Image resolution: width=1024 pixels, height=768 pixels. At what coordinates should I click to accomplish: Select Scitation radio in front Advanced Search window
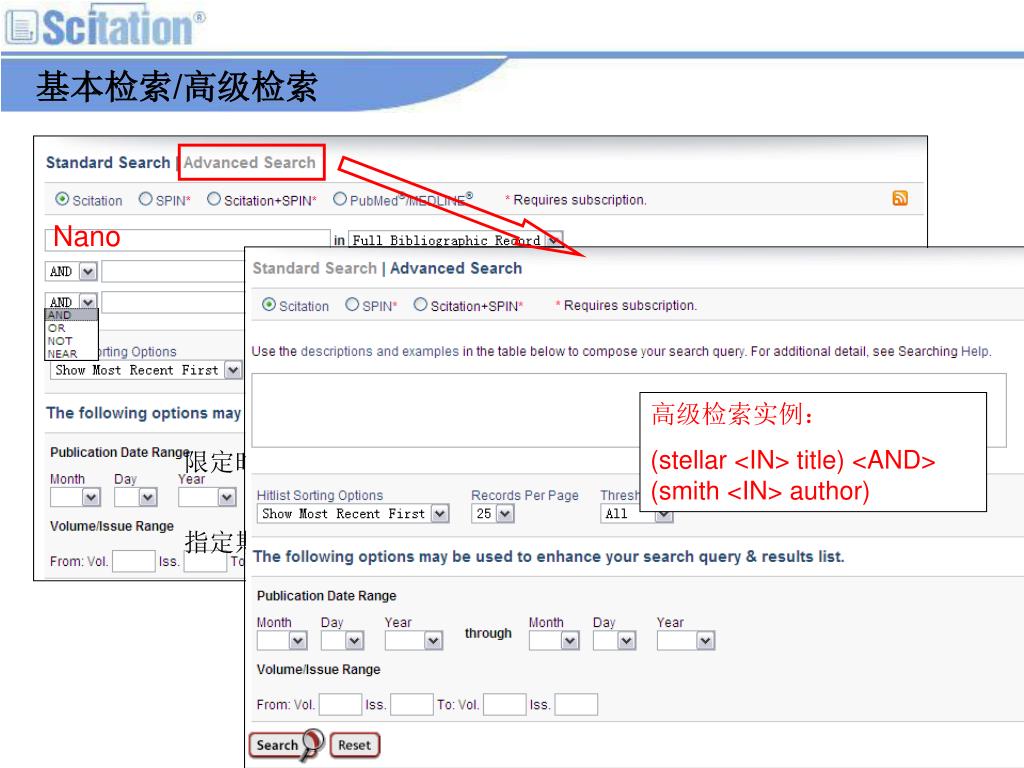[x=268, y=304]
